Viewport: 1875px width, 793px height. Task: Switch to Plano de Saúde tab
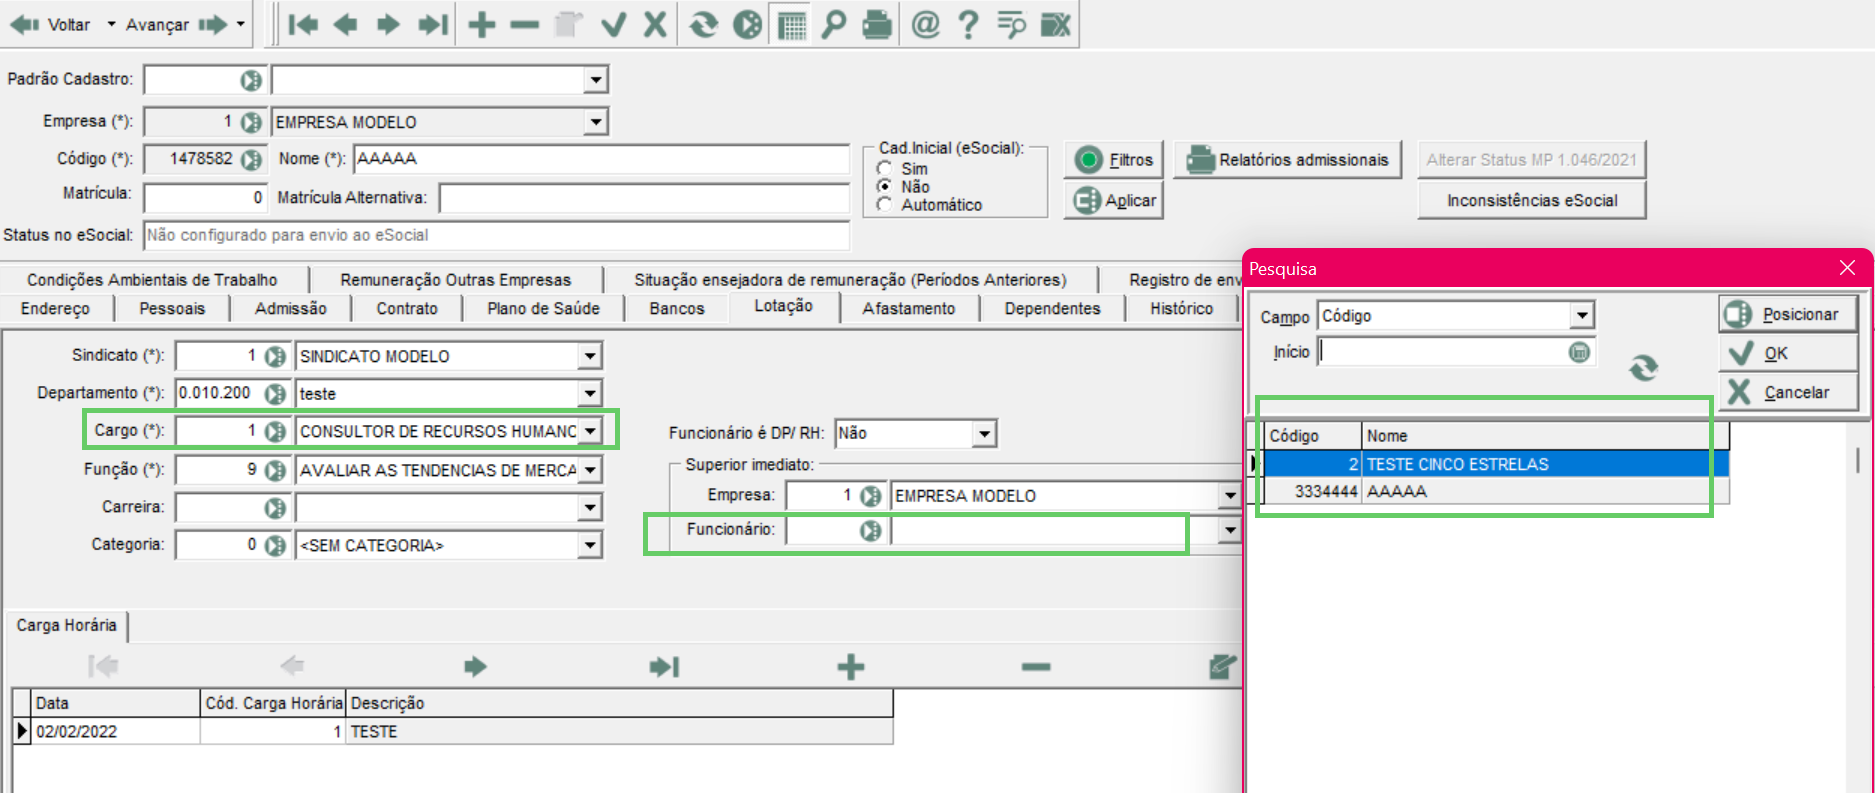pos(543,308)
